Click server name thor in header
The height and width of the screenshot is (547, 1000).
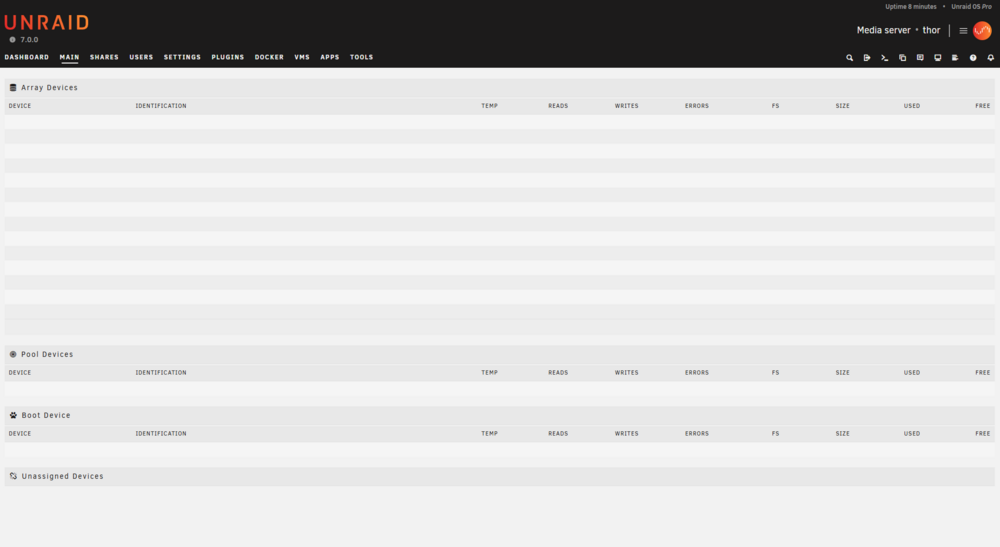point(931,30)
